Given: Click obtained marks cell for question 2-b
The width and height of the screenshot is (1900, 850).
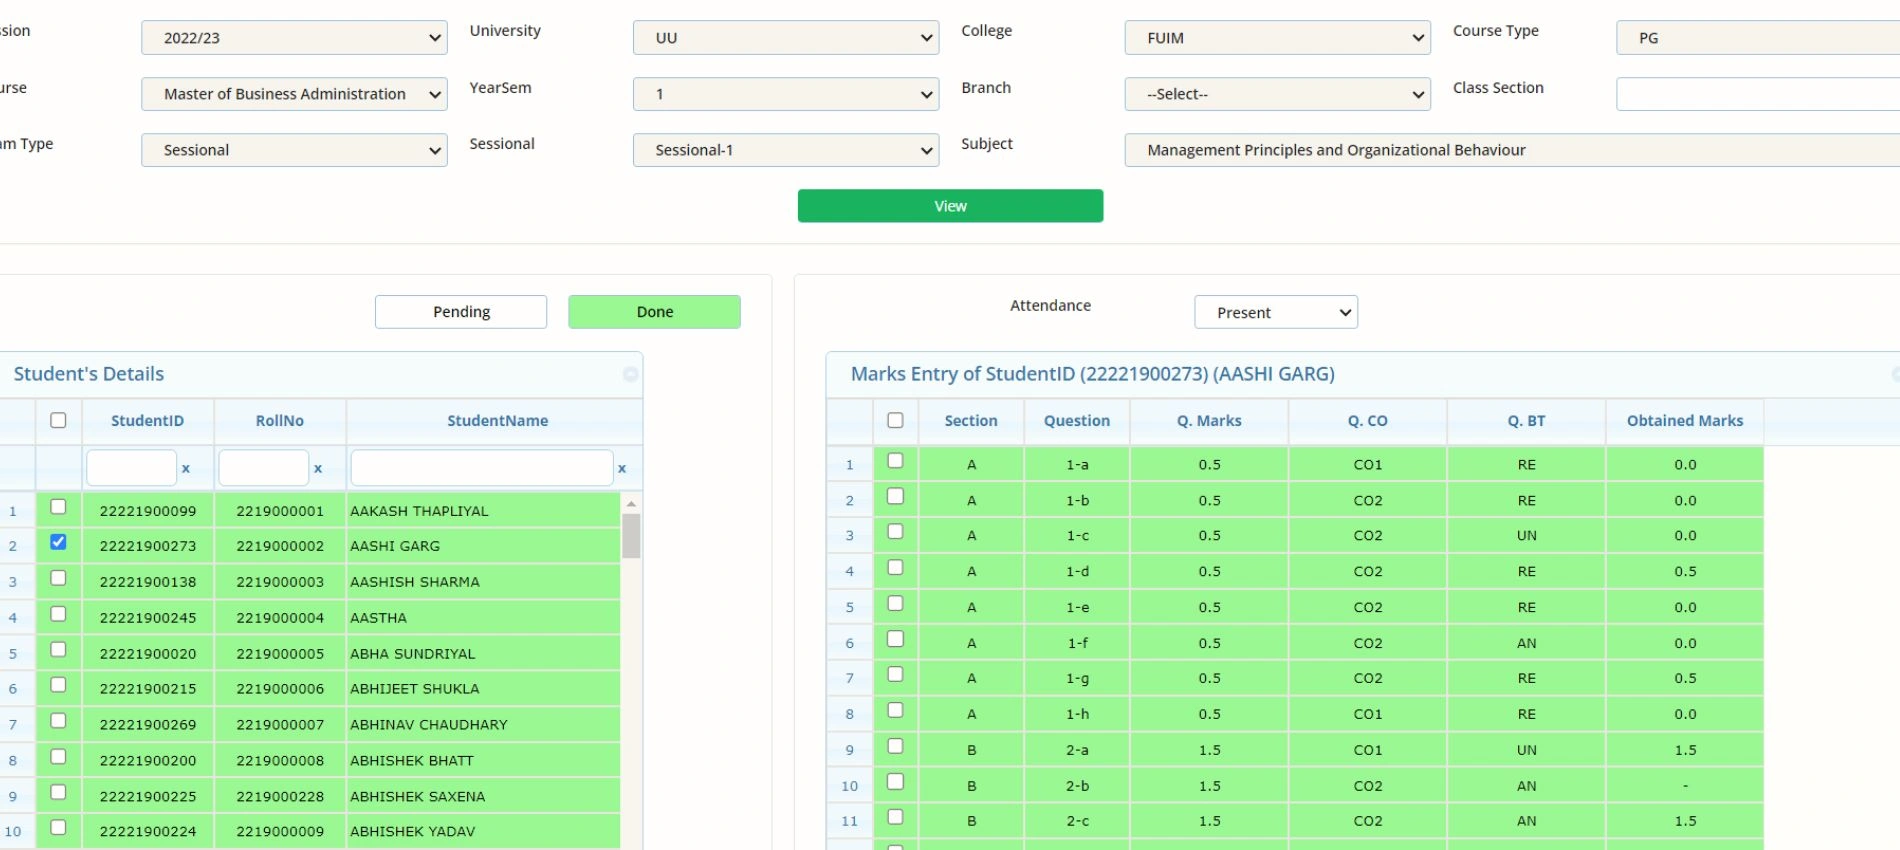Looking at the screenshot, I should pos(1685,786).
